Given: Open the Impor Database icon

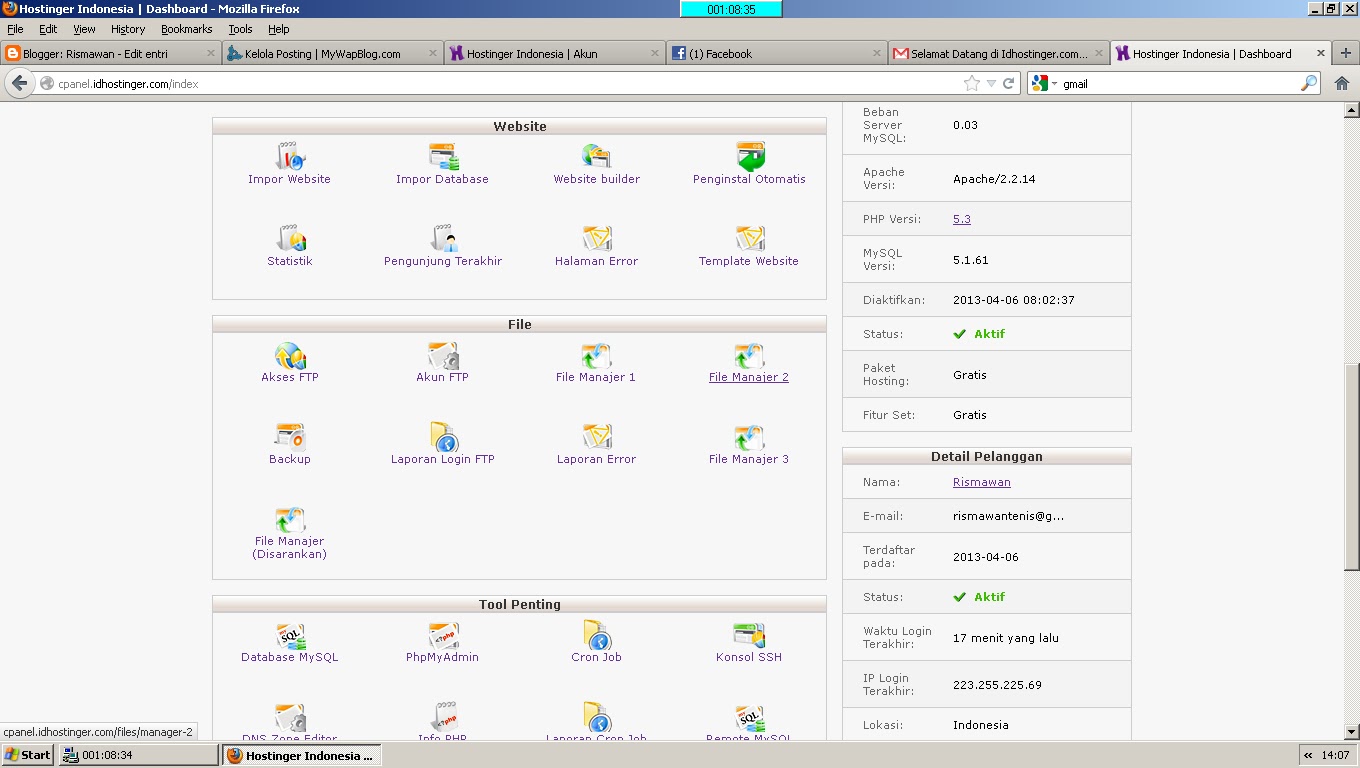Looking at the screenshot, I should click(x=443, y=156).
